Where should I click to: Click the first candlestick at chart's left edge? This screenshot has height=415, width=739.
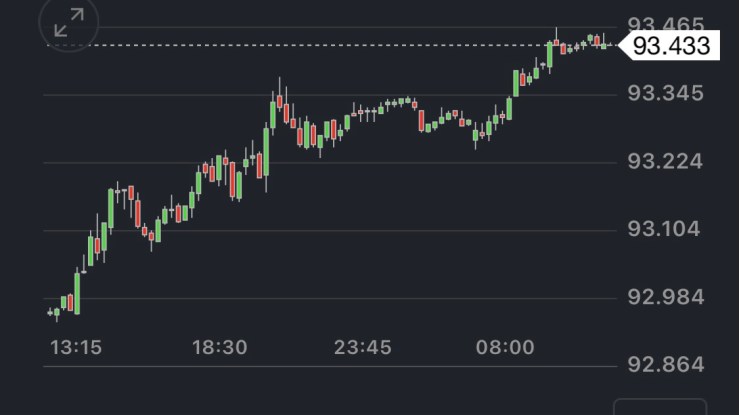52,313
